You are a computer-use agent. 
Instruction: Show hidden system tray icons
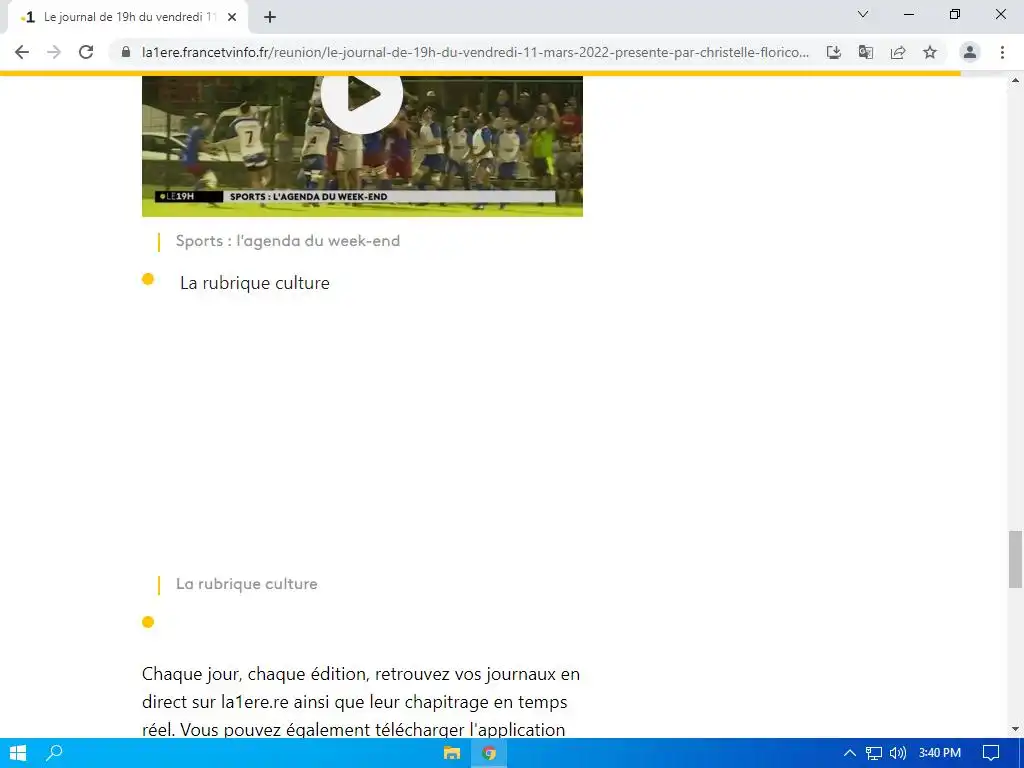coord(850,753)
